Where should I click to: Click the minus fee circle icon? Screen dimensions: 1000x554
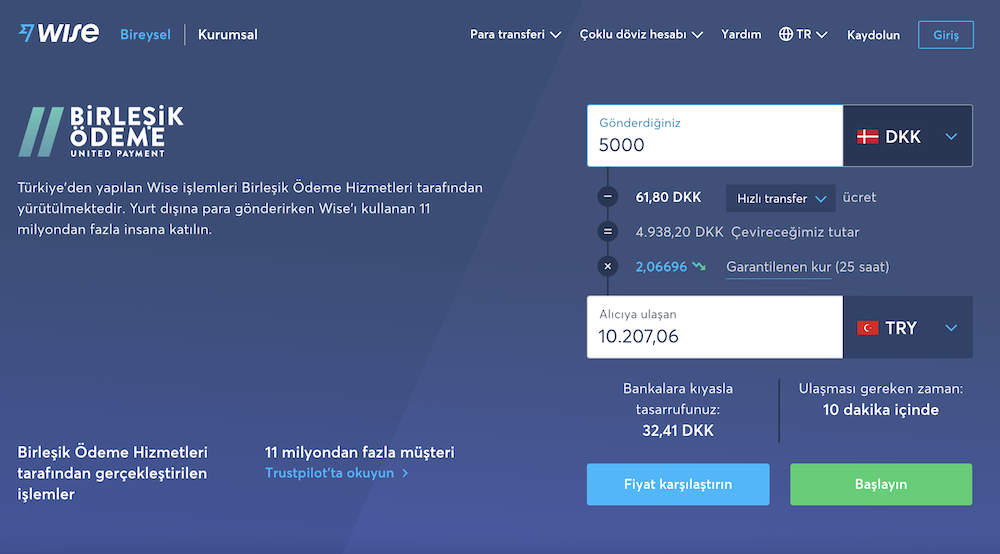[x=608, y=197]
